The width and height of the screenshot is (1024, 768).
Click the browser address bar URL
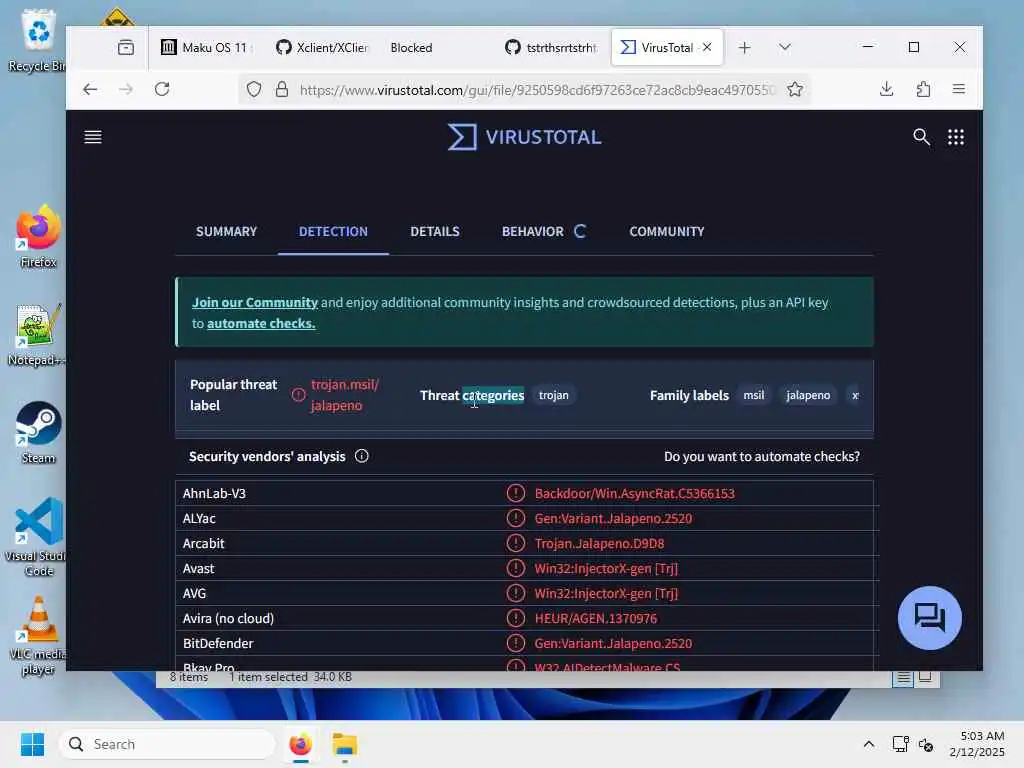point(537,89)
